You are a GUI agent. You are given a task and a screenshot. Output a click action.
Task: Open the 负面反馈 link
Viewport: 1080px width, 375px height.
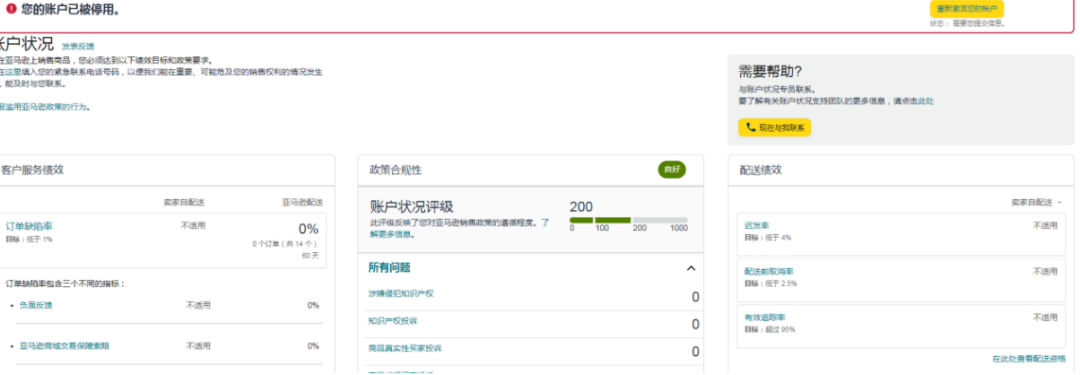[x=35, y=305]
